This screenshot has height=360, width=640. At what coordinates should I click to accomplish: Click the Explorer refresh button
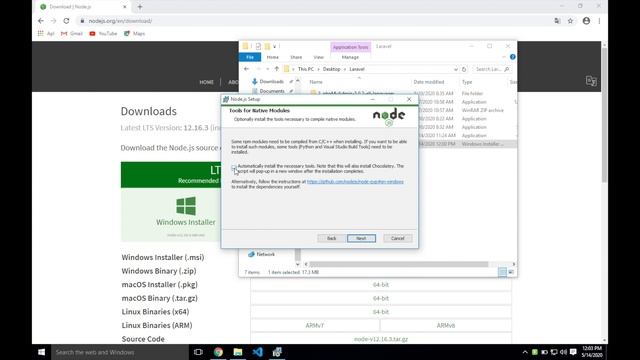pos(464,69)
